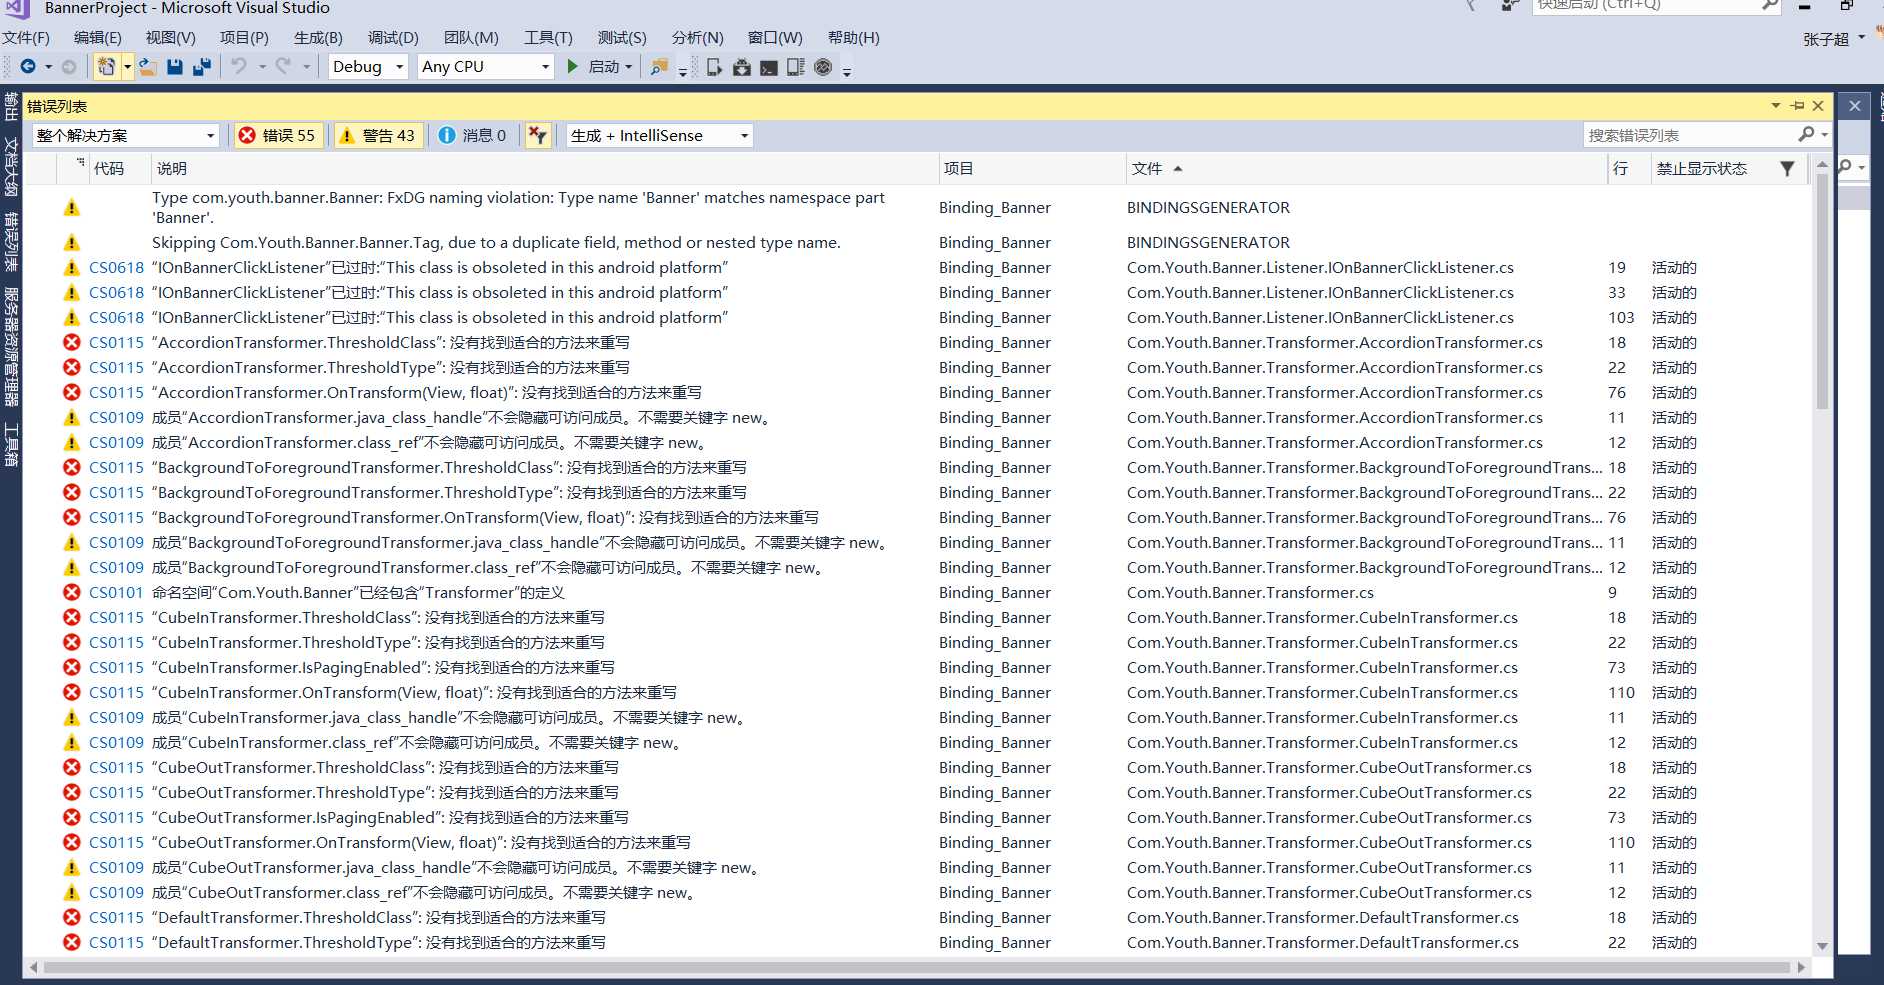
Task: Toggle the 警告 43 warnings filter
Action: coord(378,136)
